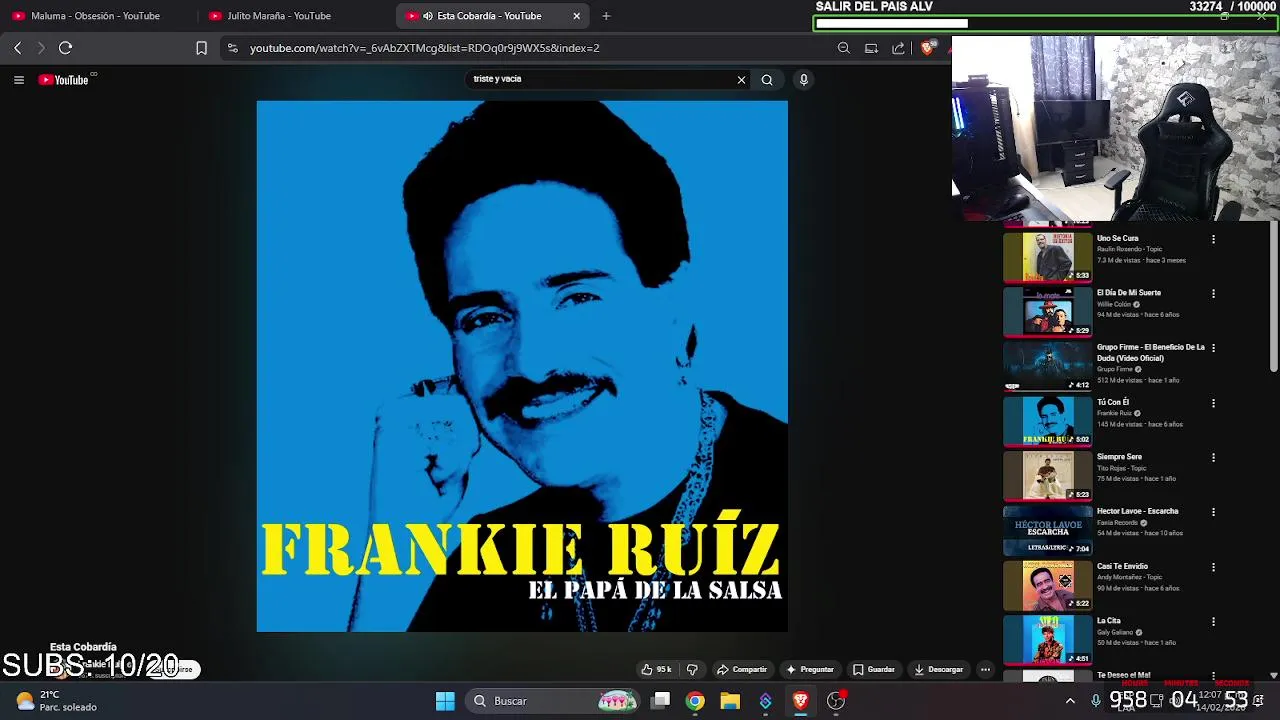Open the El Día De Mi Suerte thumbnail
The width and height of the screenshot is (1280, 720).
pos(1048,311)
